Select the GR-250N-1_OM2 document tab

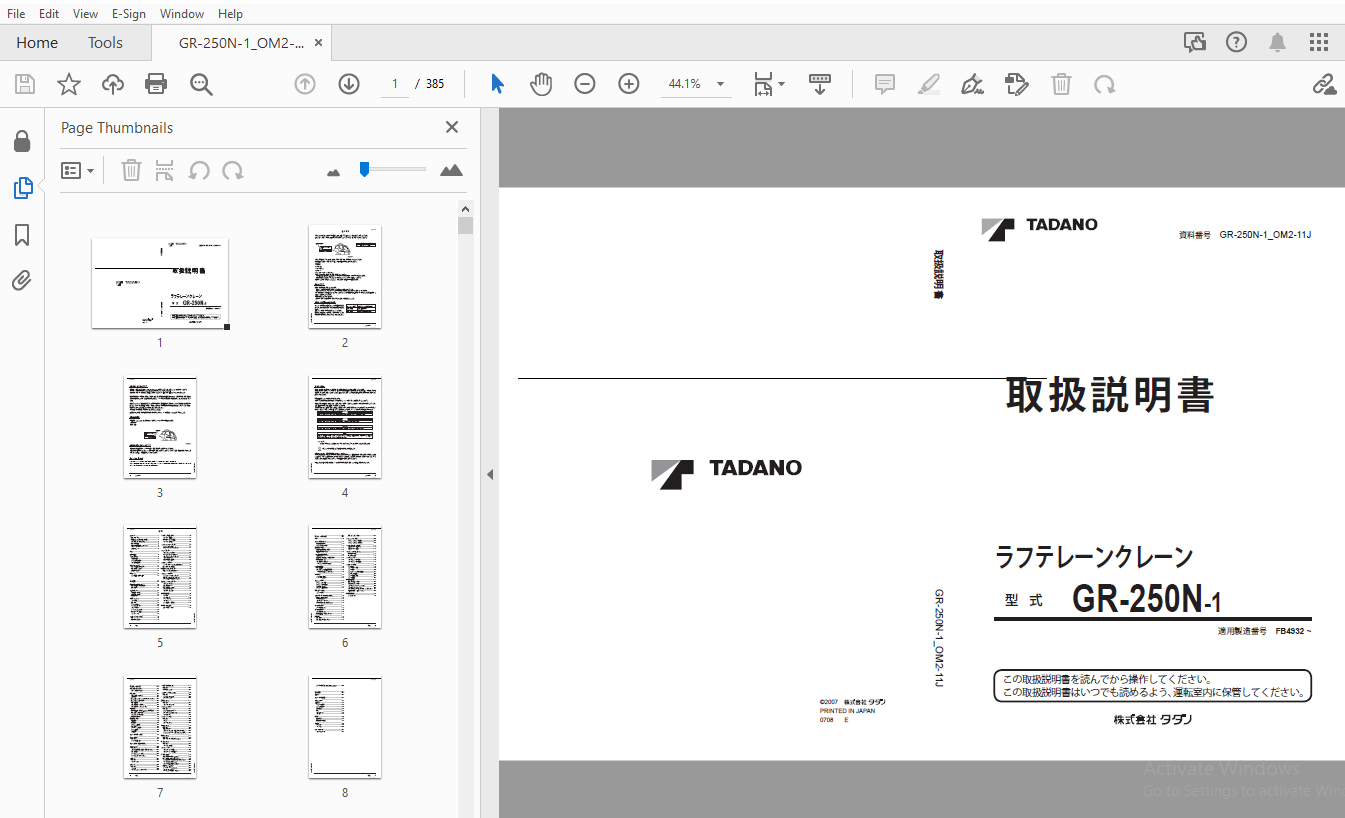[241, 42]
